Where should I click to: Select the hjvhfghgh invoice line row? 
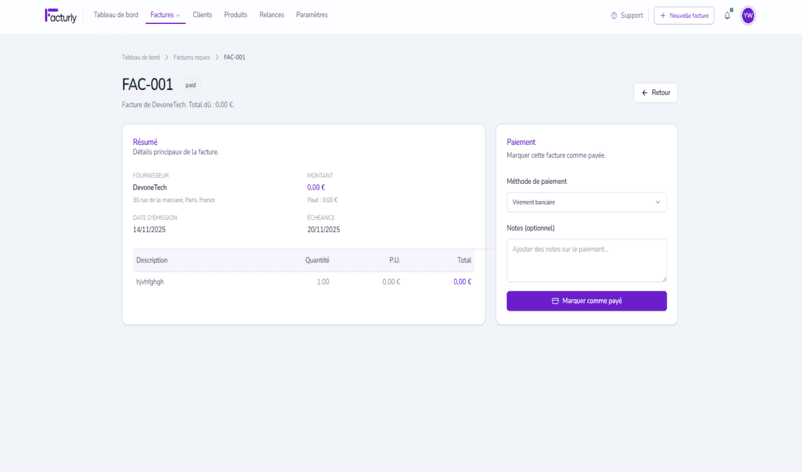[303, 282]
